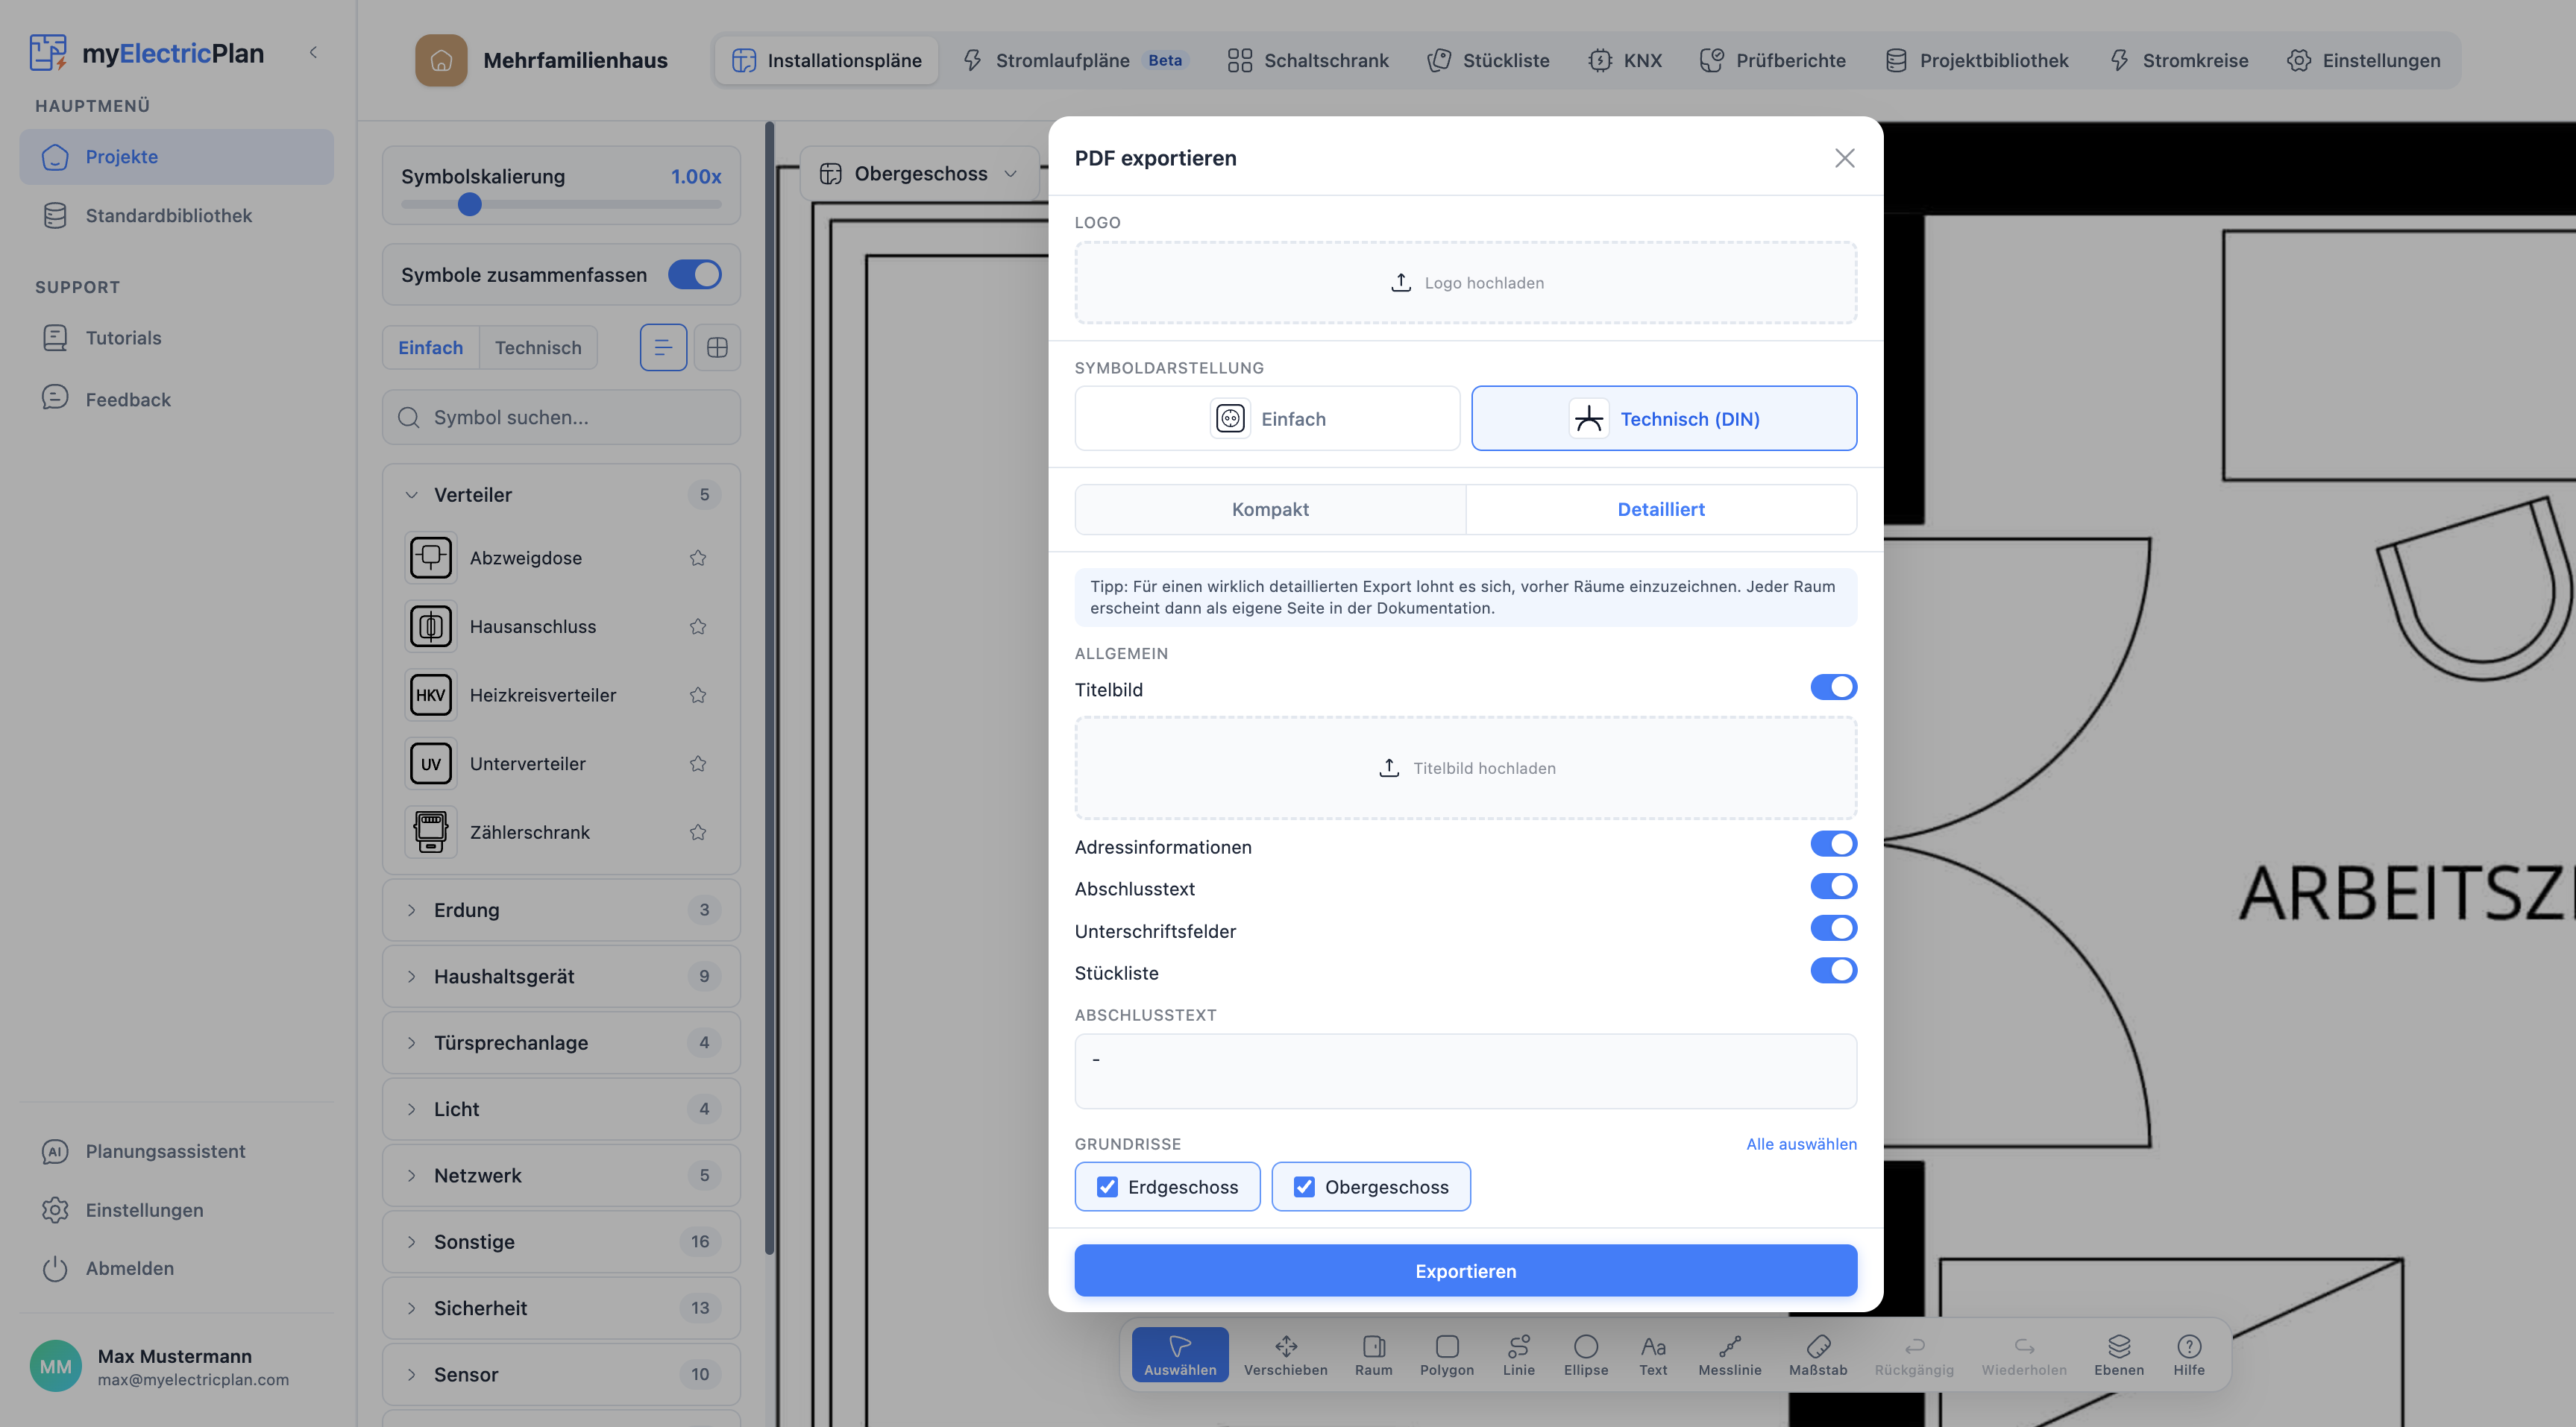Image resolution: width=2576 pixels, height=1427 pixels.
Task: Click the Abmelden logout icon
Action: click(55, 1268)
